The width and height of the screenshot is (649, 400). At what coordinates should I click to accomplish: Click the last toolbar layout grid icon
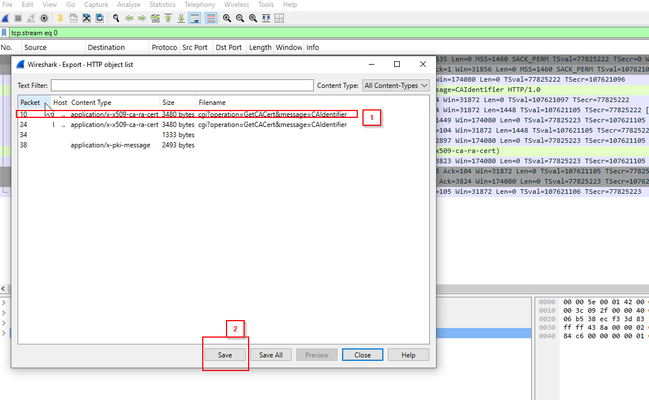click(x=279, y=18)
